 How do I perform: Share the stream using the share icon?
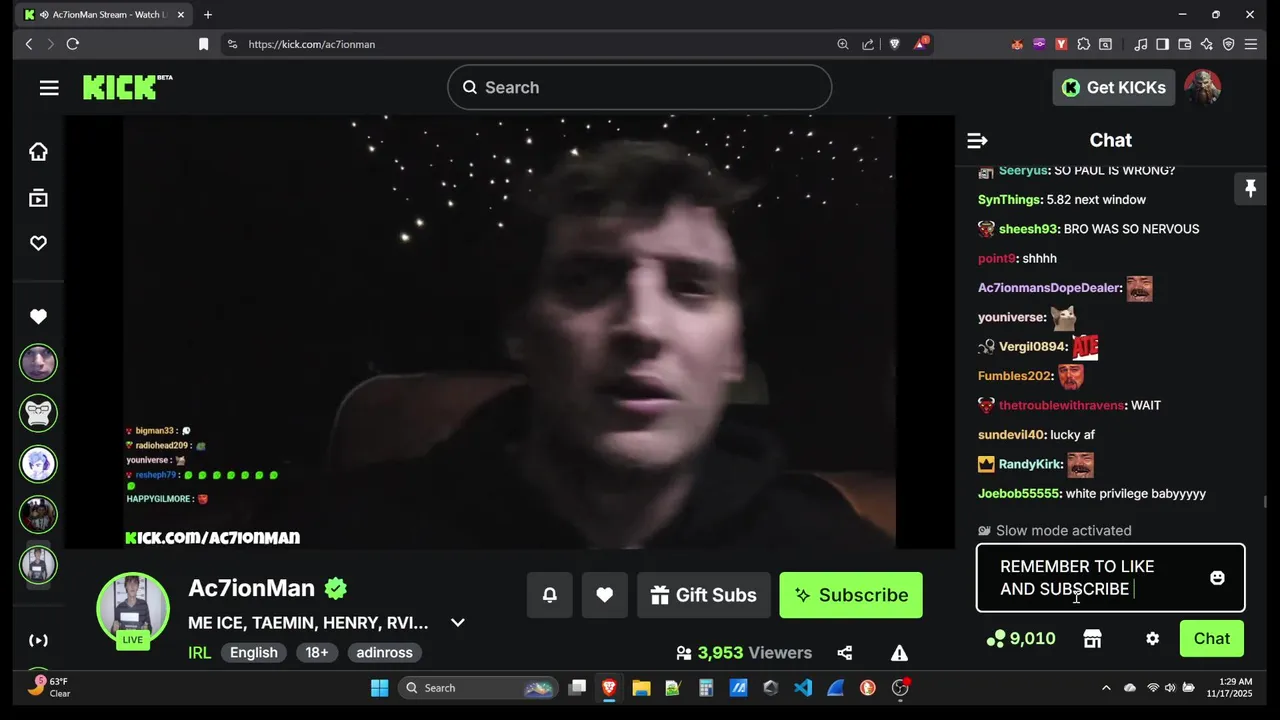pyautogui.click(x=845, y=653)
